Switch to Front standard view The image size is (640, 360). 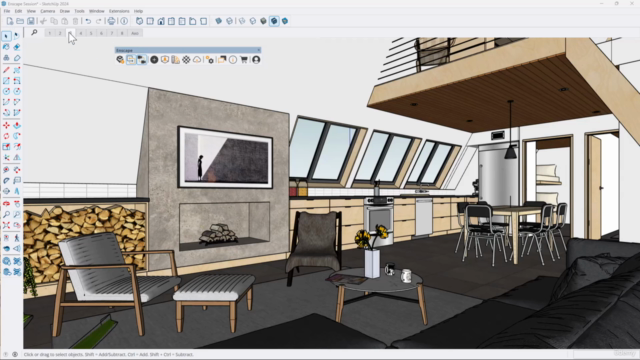[x=161, y=21]
